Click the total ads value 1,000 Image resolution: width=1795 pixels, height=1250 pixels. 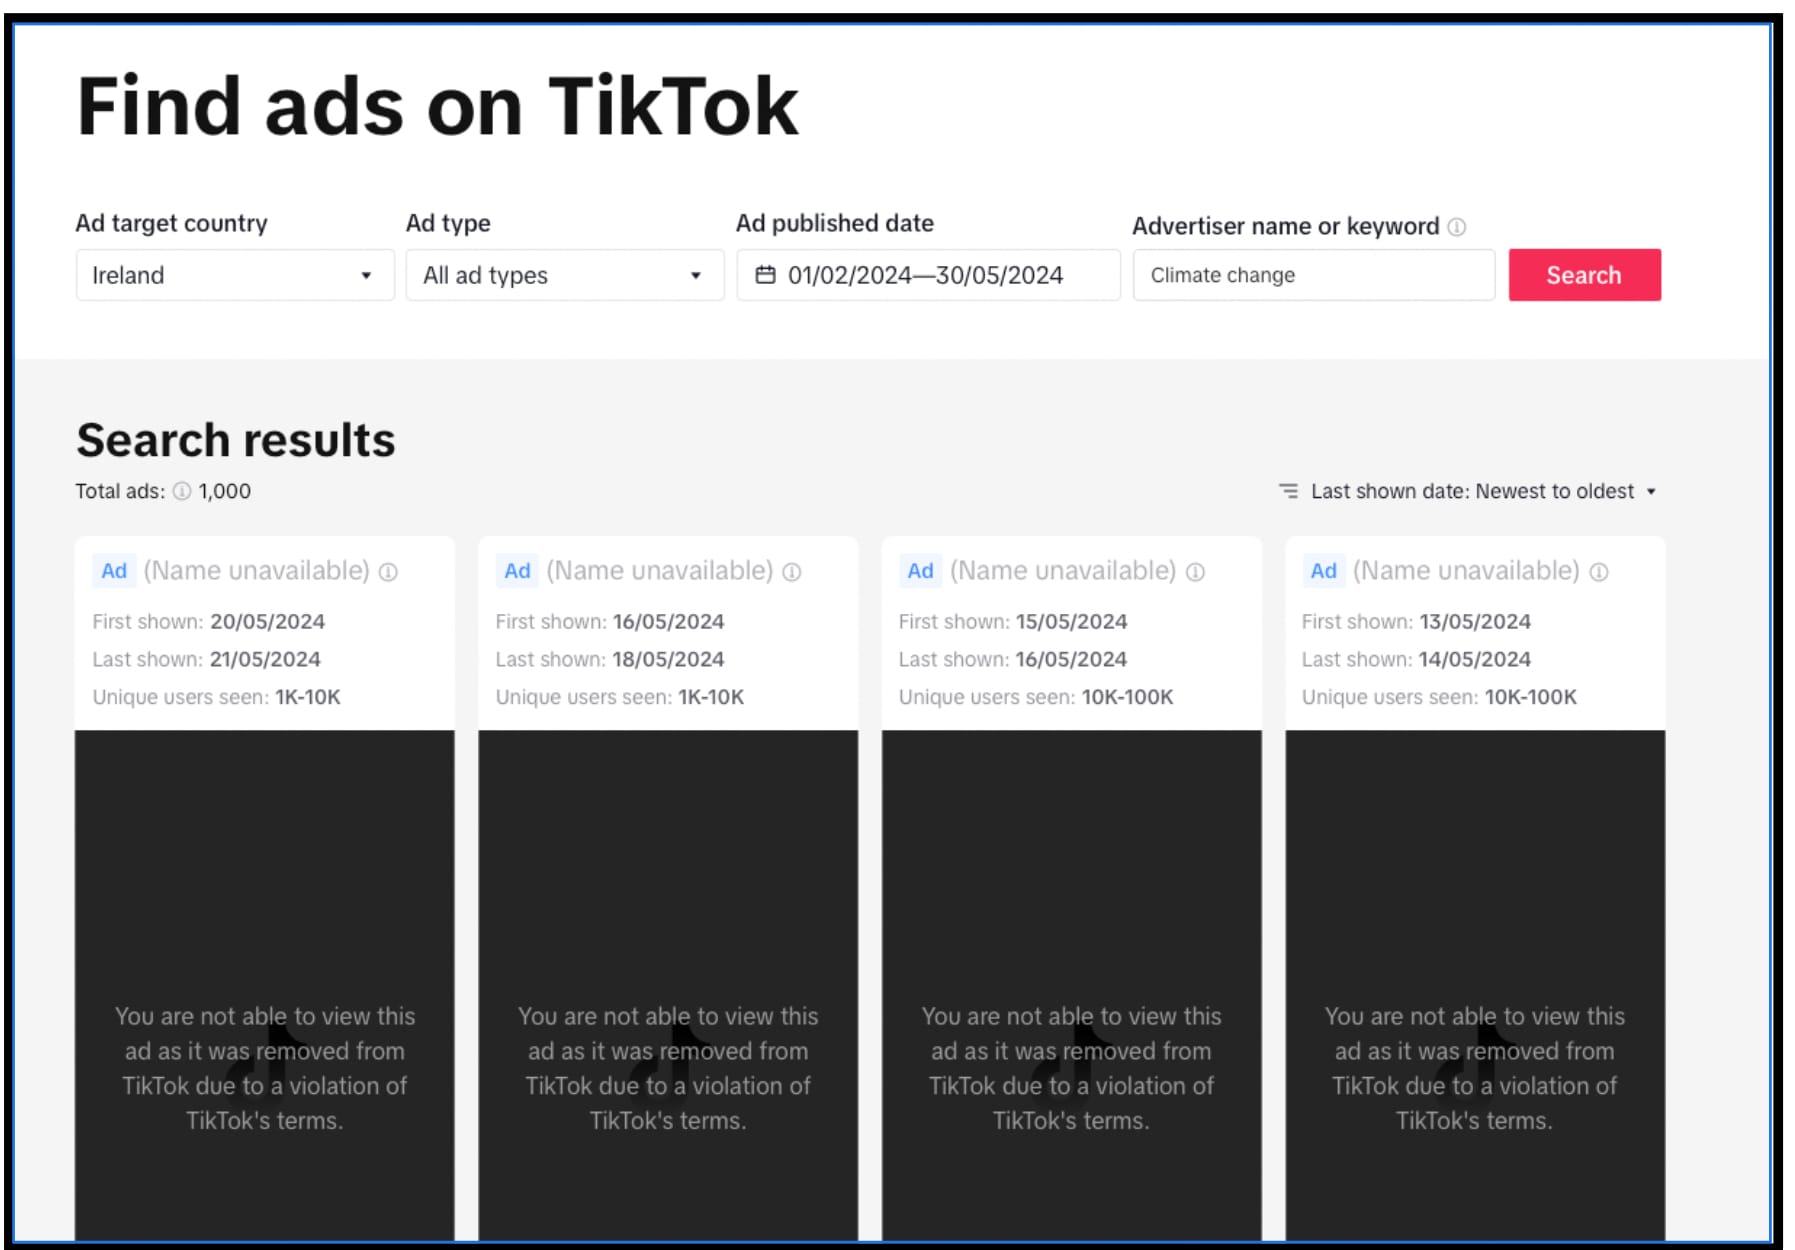pyautogui.click(x=224, y=491)
